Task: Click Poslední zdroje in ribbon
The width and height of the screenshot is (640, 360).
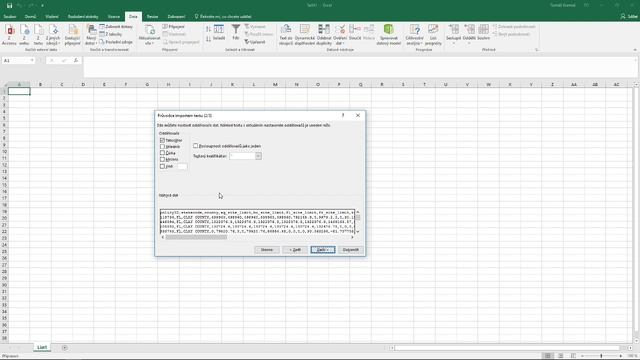Action: (x=116, y=42)
